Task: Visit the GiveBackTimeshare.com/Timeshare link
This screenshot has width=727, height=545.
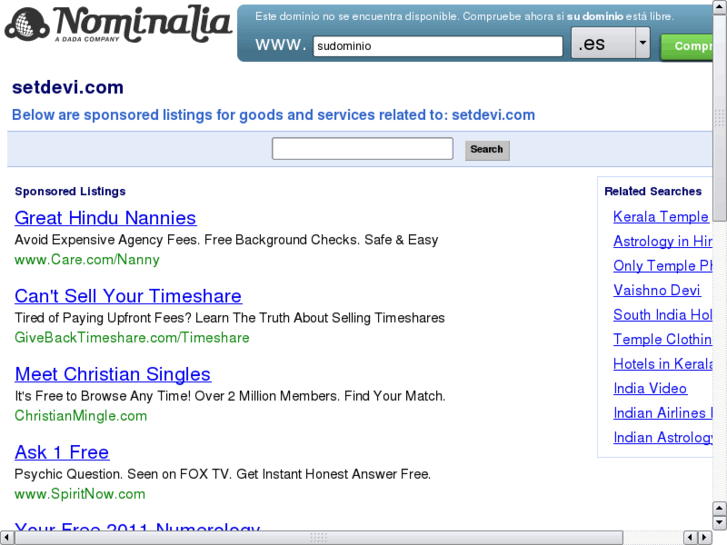Action: point(132,337)
